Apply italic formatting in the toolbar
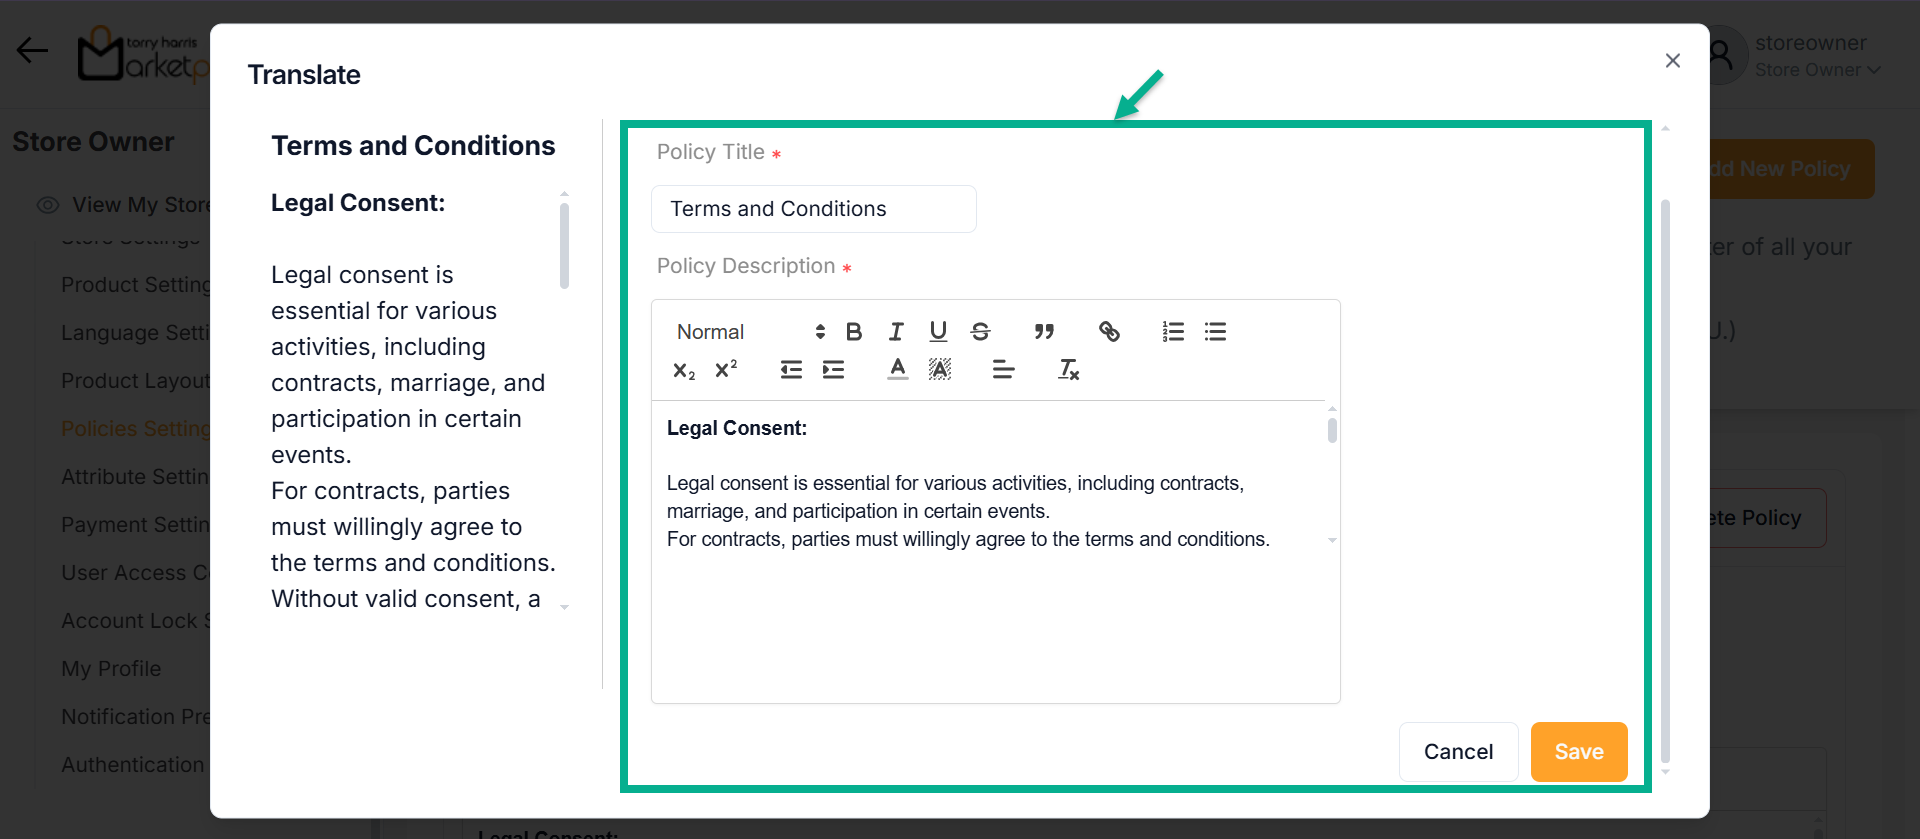 coord(896,332)
